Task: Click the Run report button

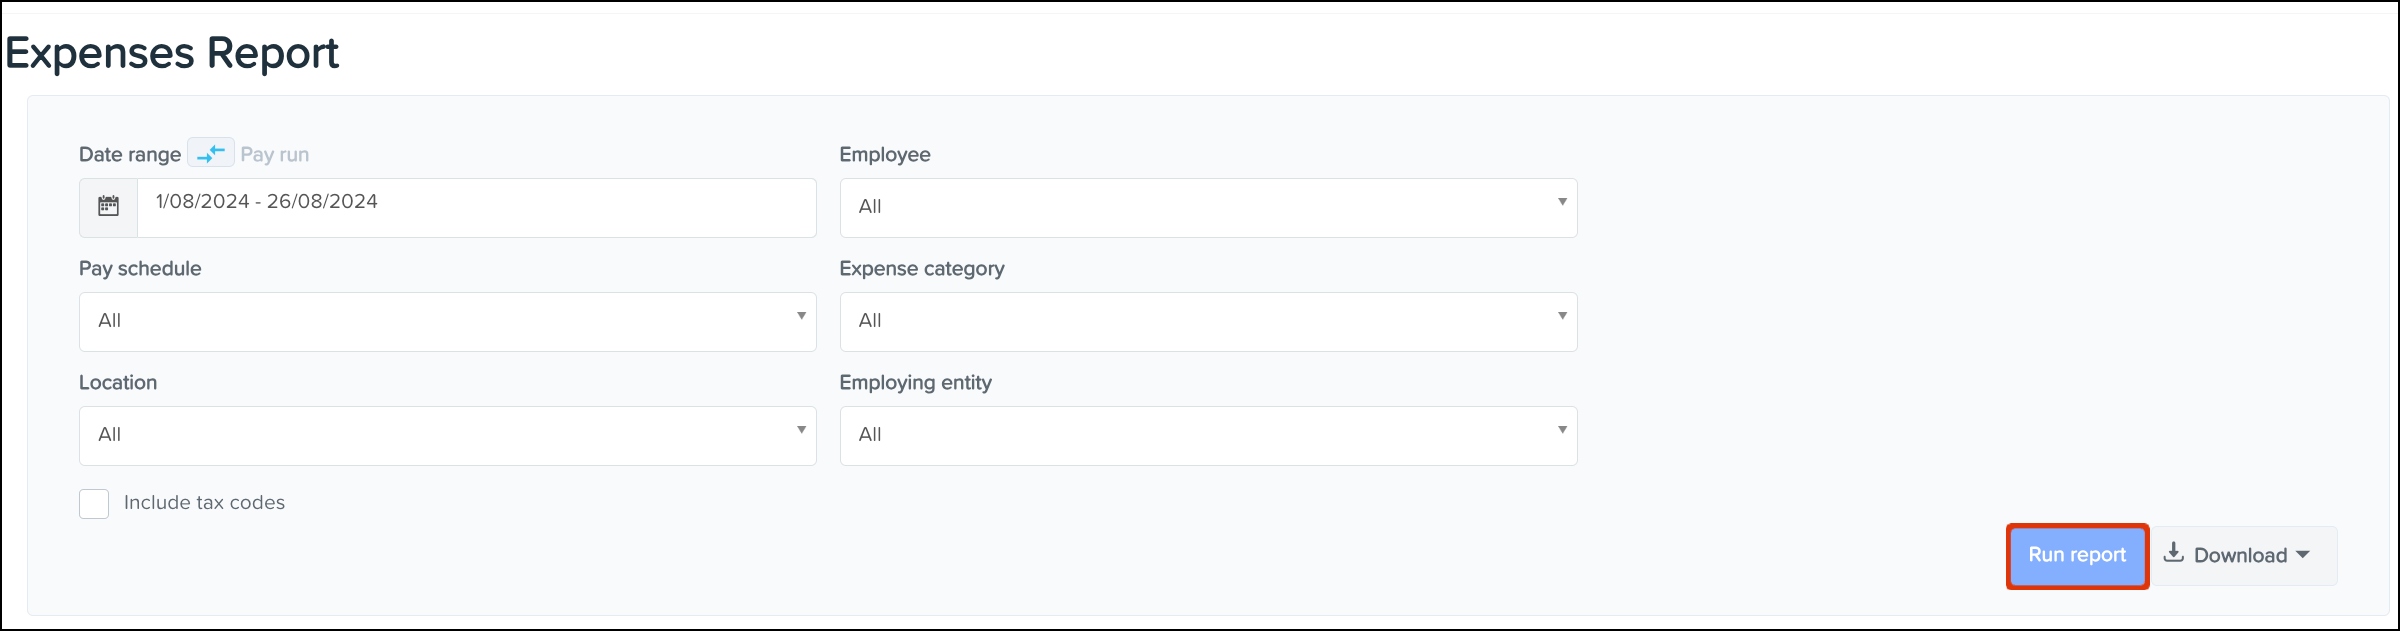Action: click(x=2076, y=555)
